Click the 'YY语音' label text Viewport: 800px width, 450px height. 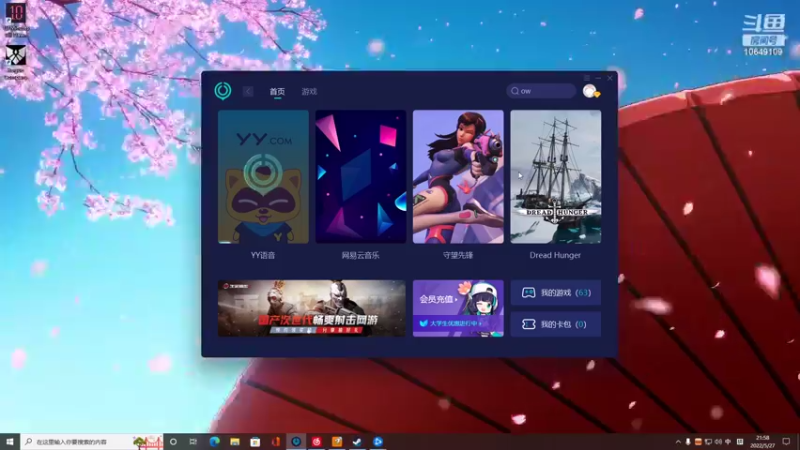click(263, 255)
